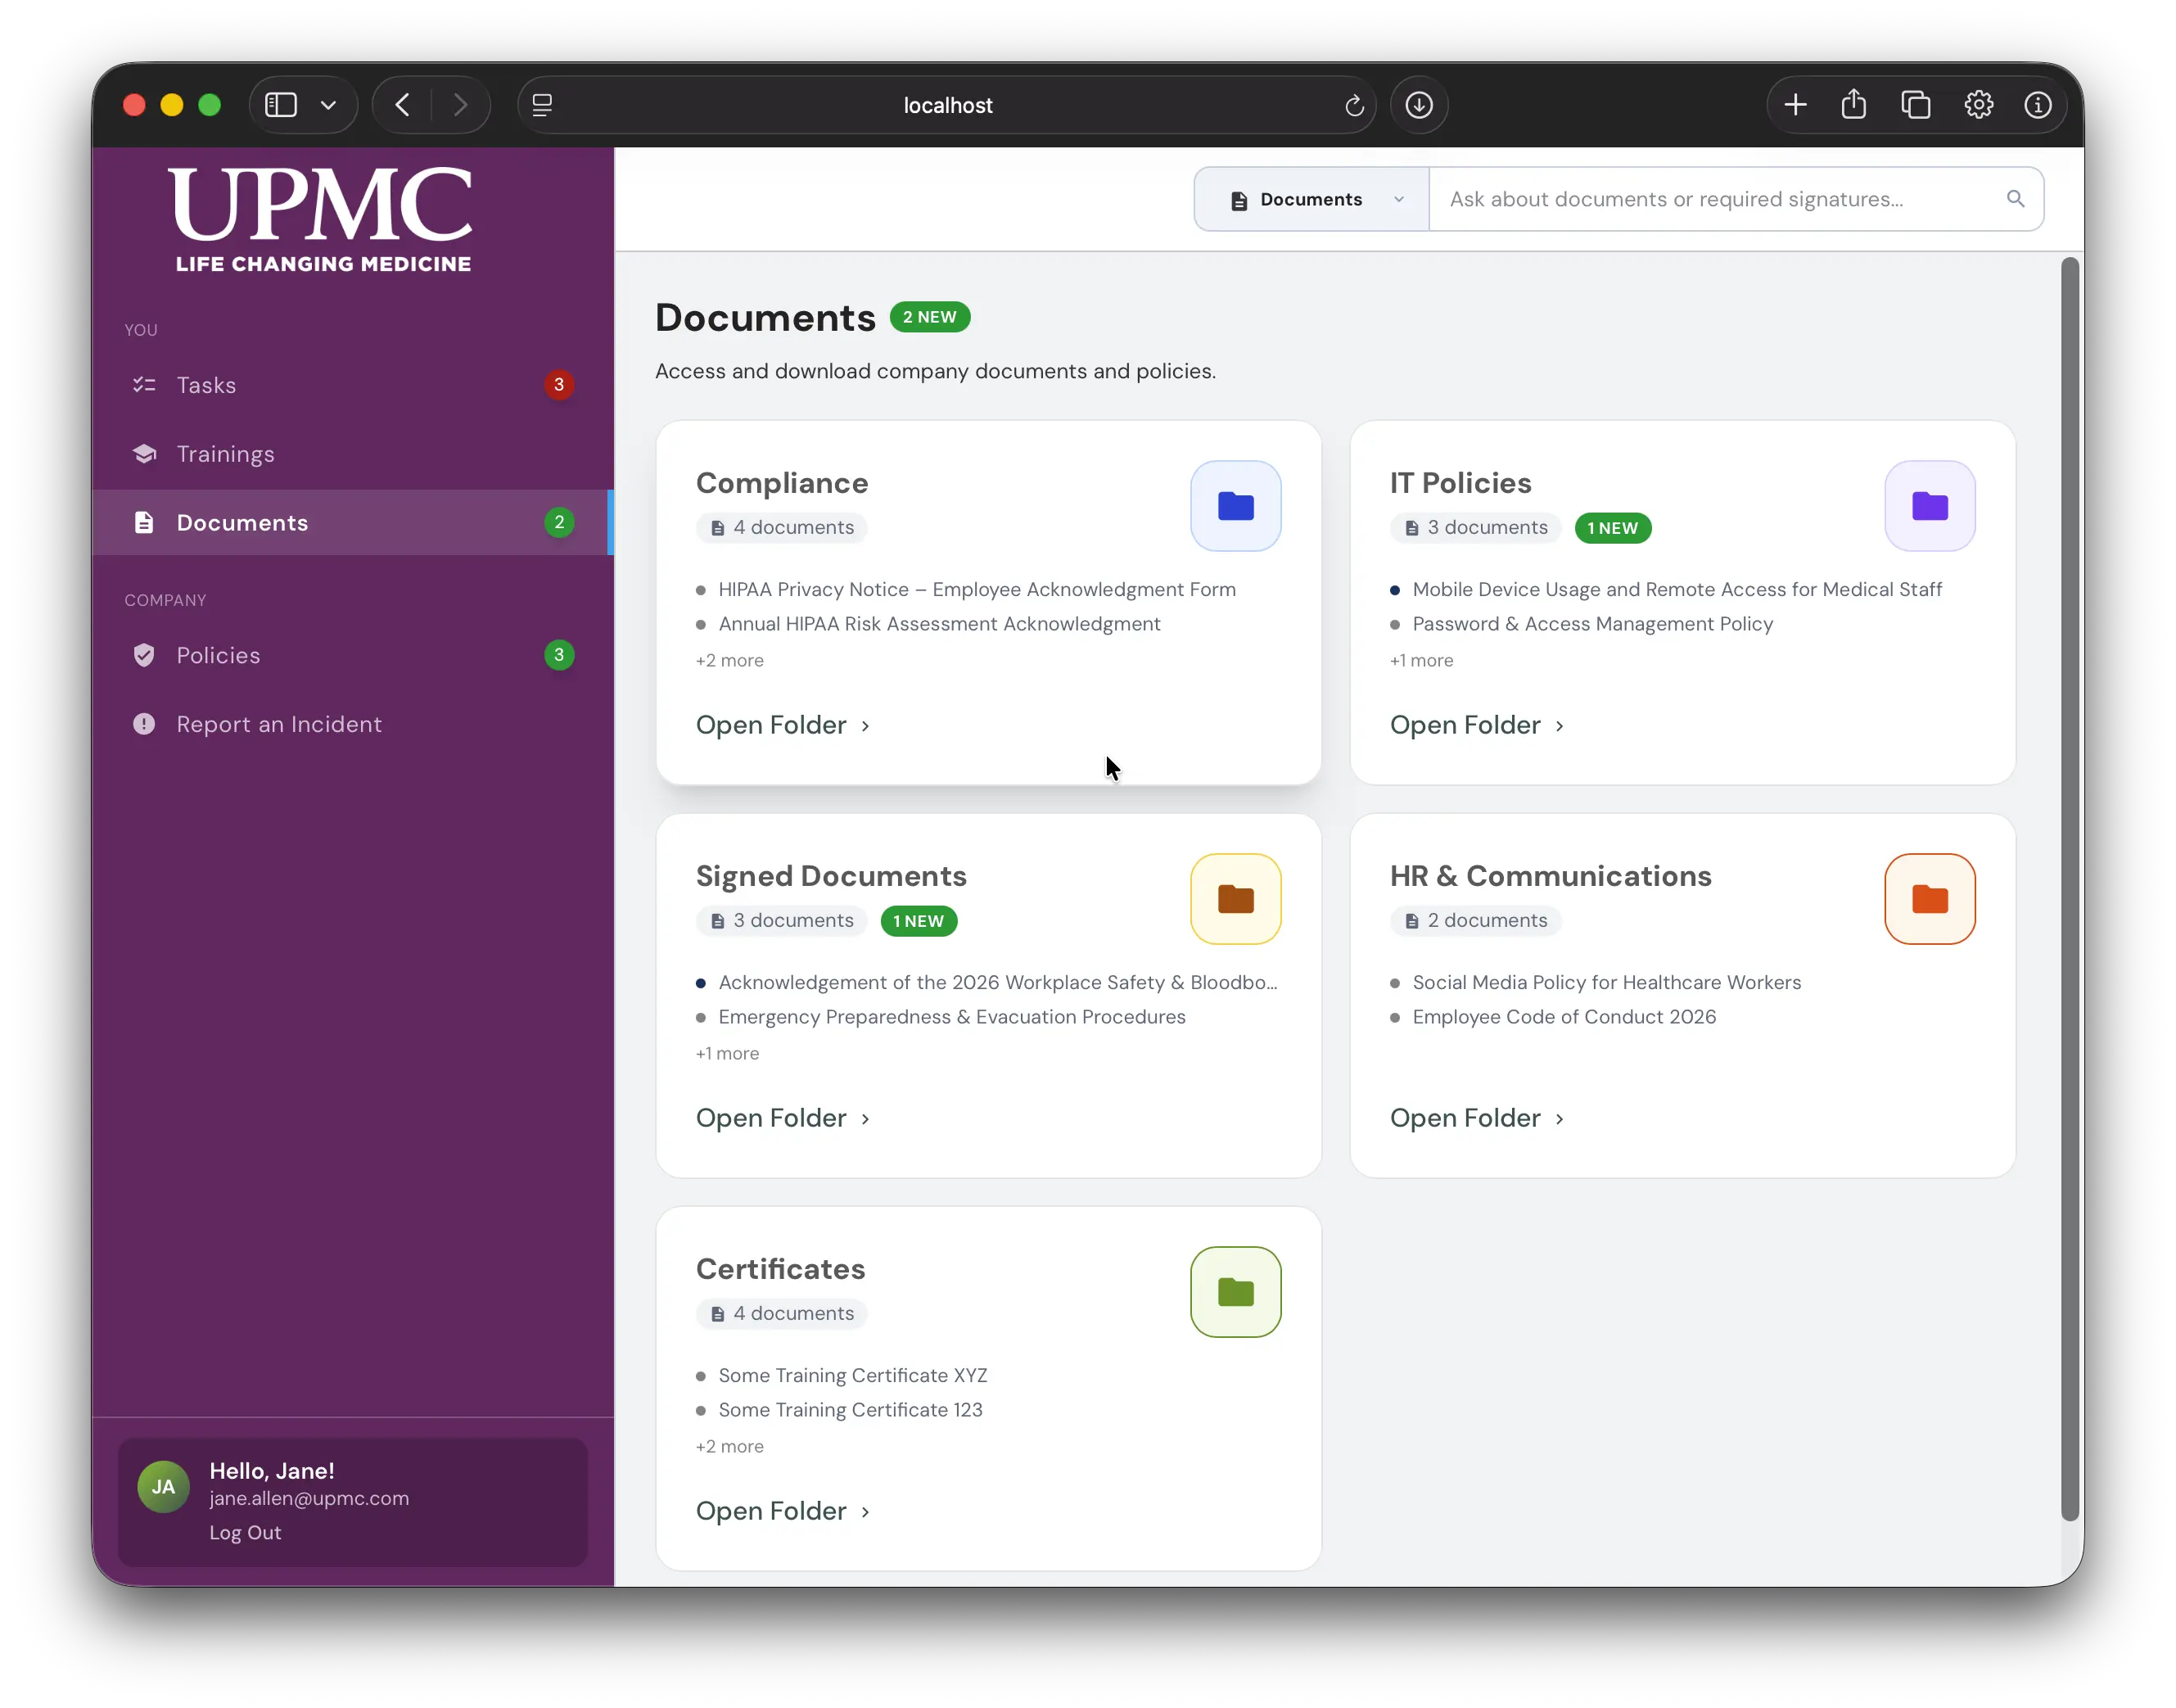Expand the browser sidebar options chevron
Viewport: 2176px width, 1708px height.
[x=328, y=105]
